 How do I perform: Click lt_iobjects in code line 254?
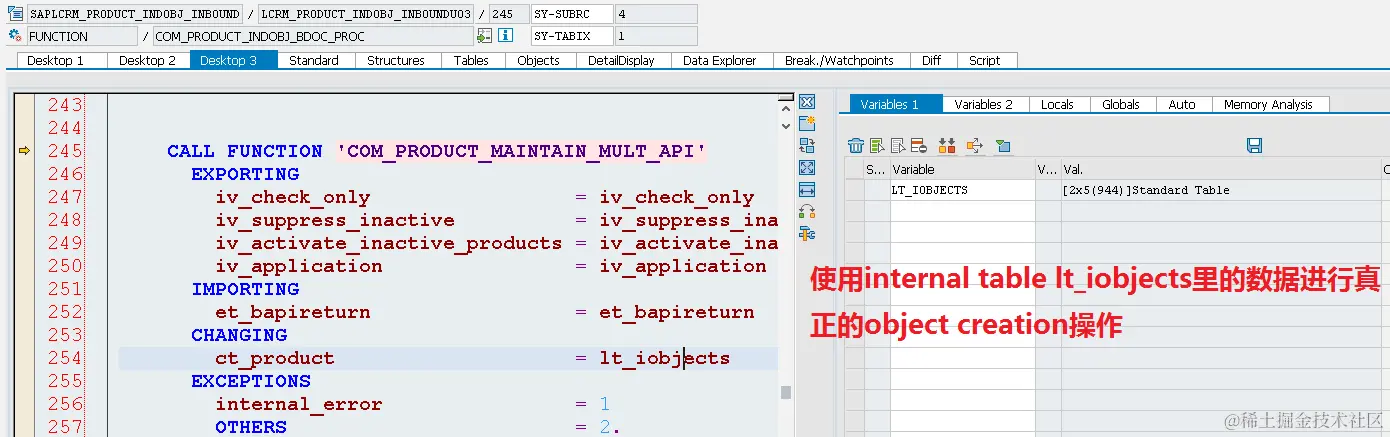(x=665, y=358)
